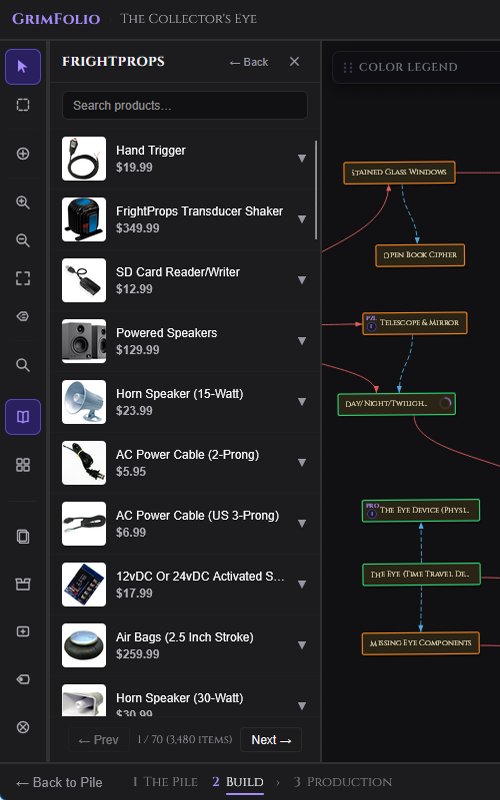The height and width of the screenshot is (800, 500).
Task: Click the Back link in FrightProps panel
Action: tap(249, 62)
